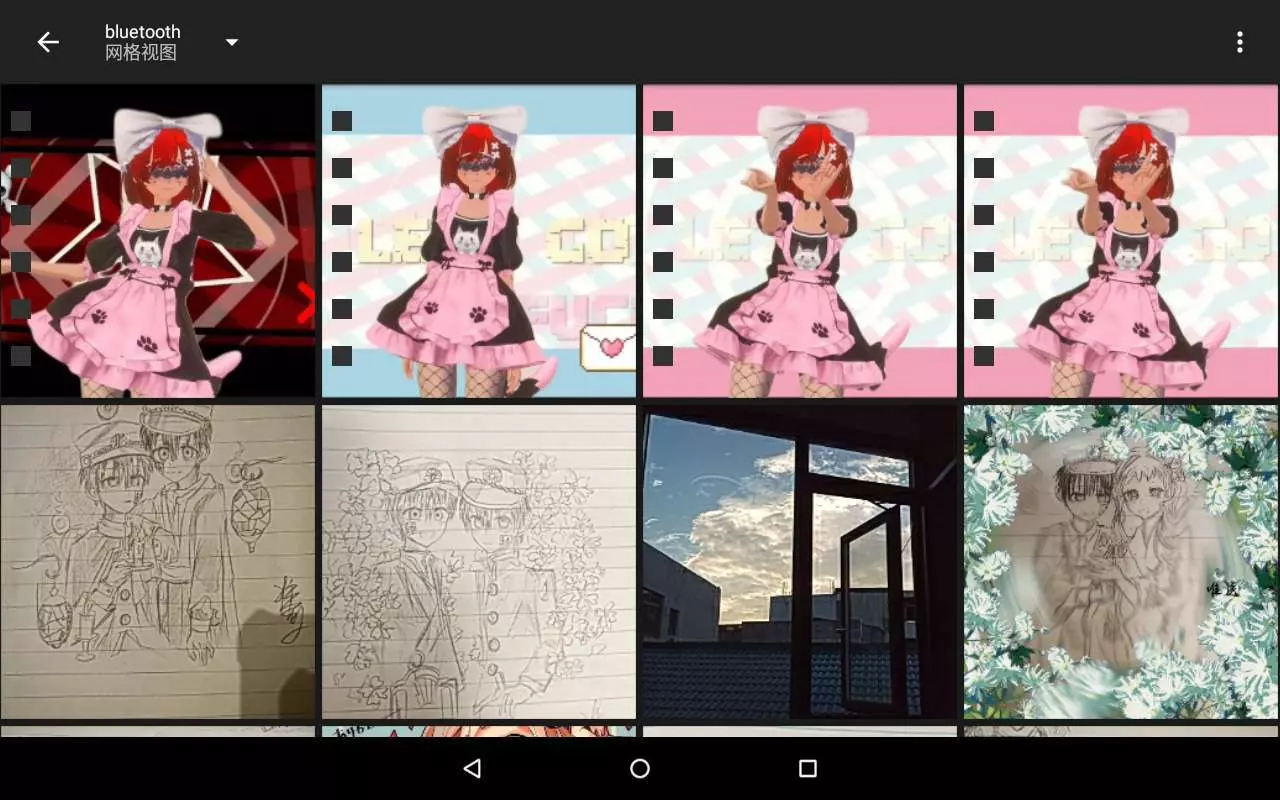Image resolution: width=1280 pixels, height=800 pixels.
Task: Tap the Android home circle button
Action: (x=640, y=768)
